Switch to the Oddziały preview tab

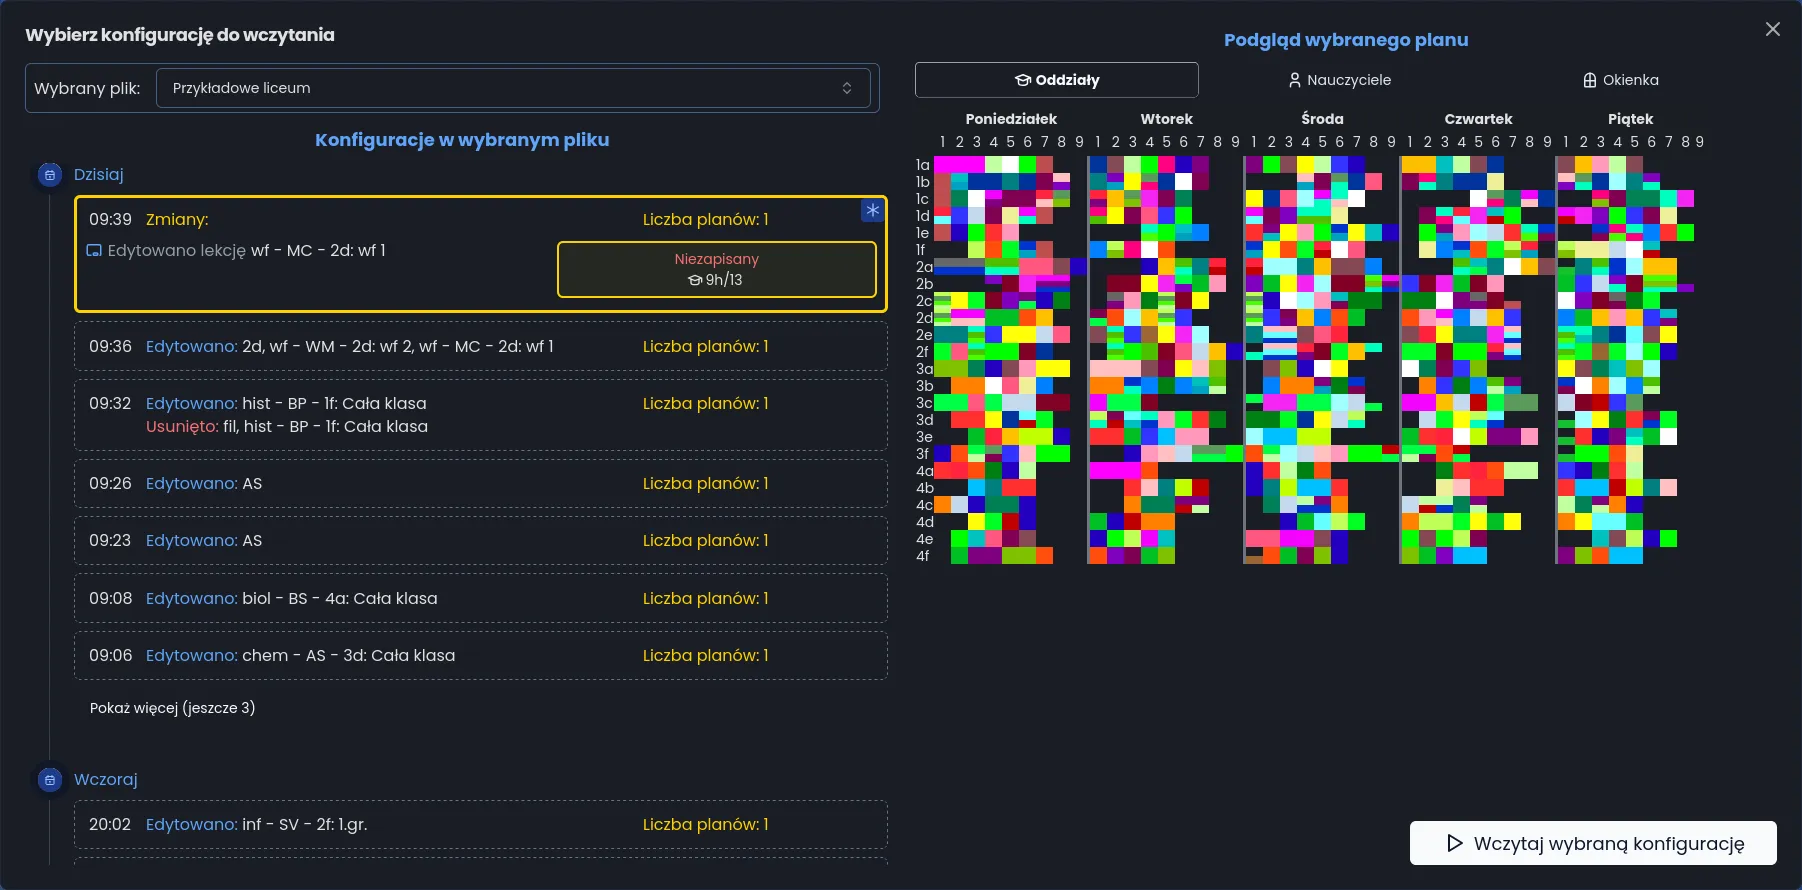click(1056, 80)
